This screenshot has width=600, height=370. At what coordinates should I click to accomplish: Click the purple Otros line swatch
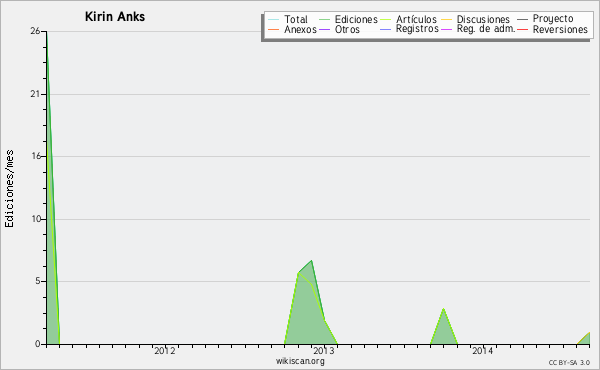click(324, 29)
